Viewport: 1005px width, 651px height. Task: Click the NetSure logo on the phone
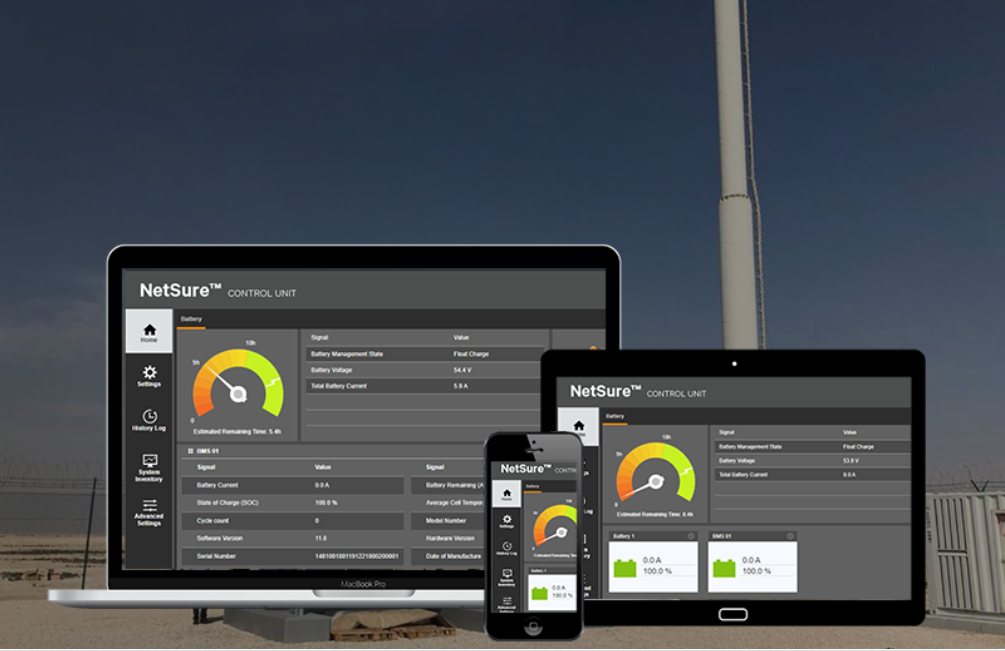point(526,468)
